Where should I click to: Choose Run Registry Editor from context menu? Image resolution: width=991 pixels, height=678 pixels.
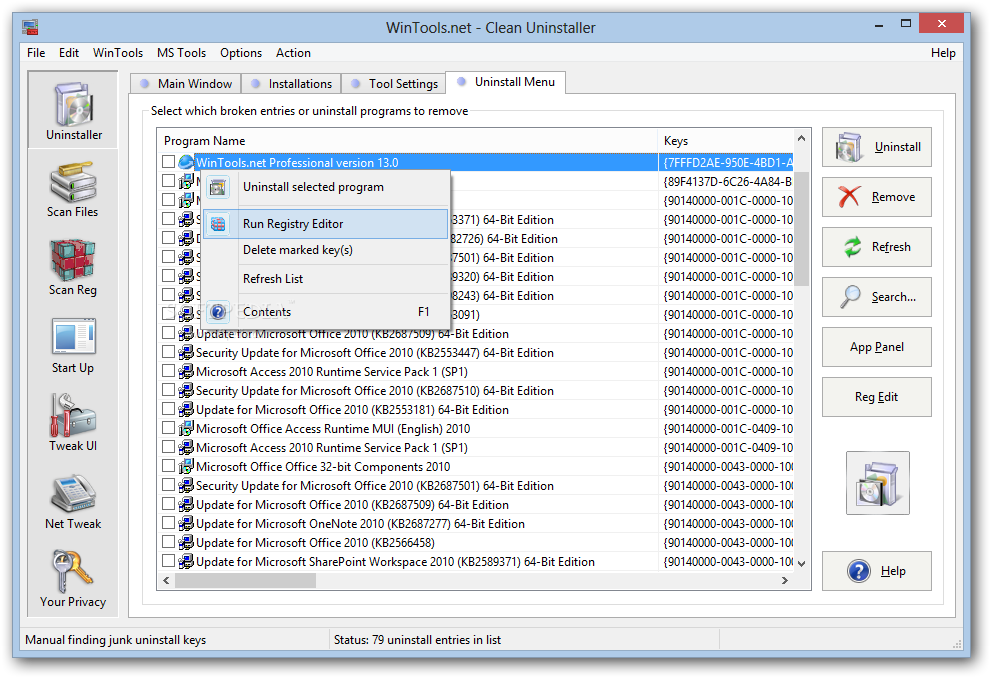click(x=325, y=224)
